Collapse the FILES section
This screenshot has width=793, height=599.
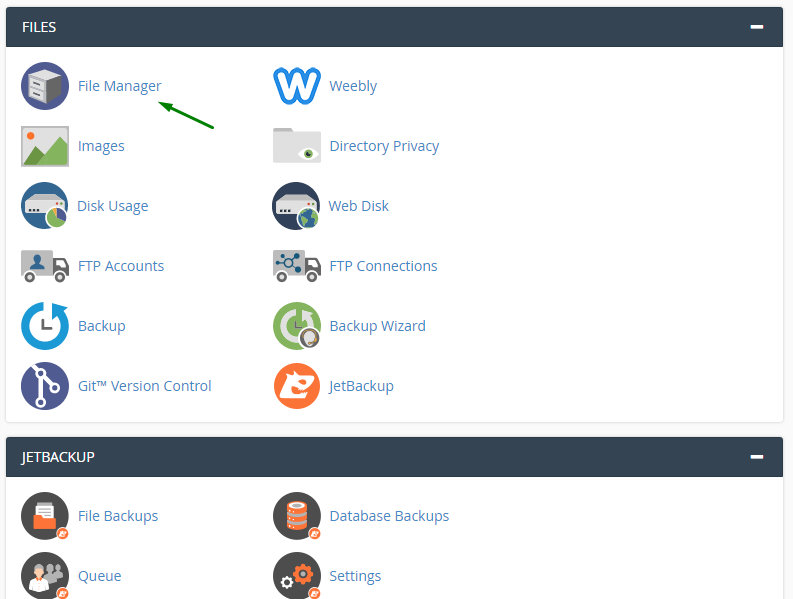coord(757,27)
